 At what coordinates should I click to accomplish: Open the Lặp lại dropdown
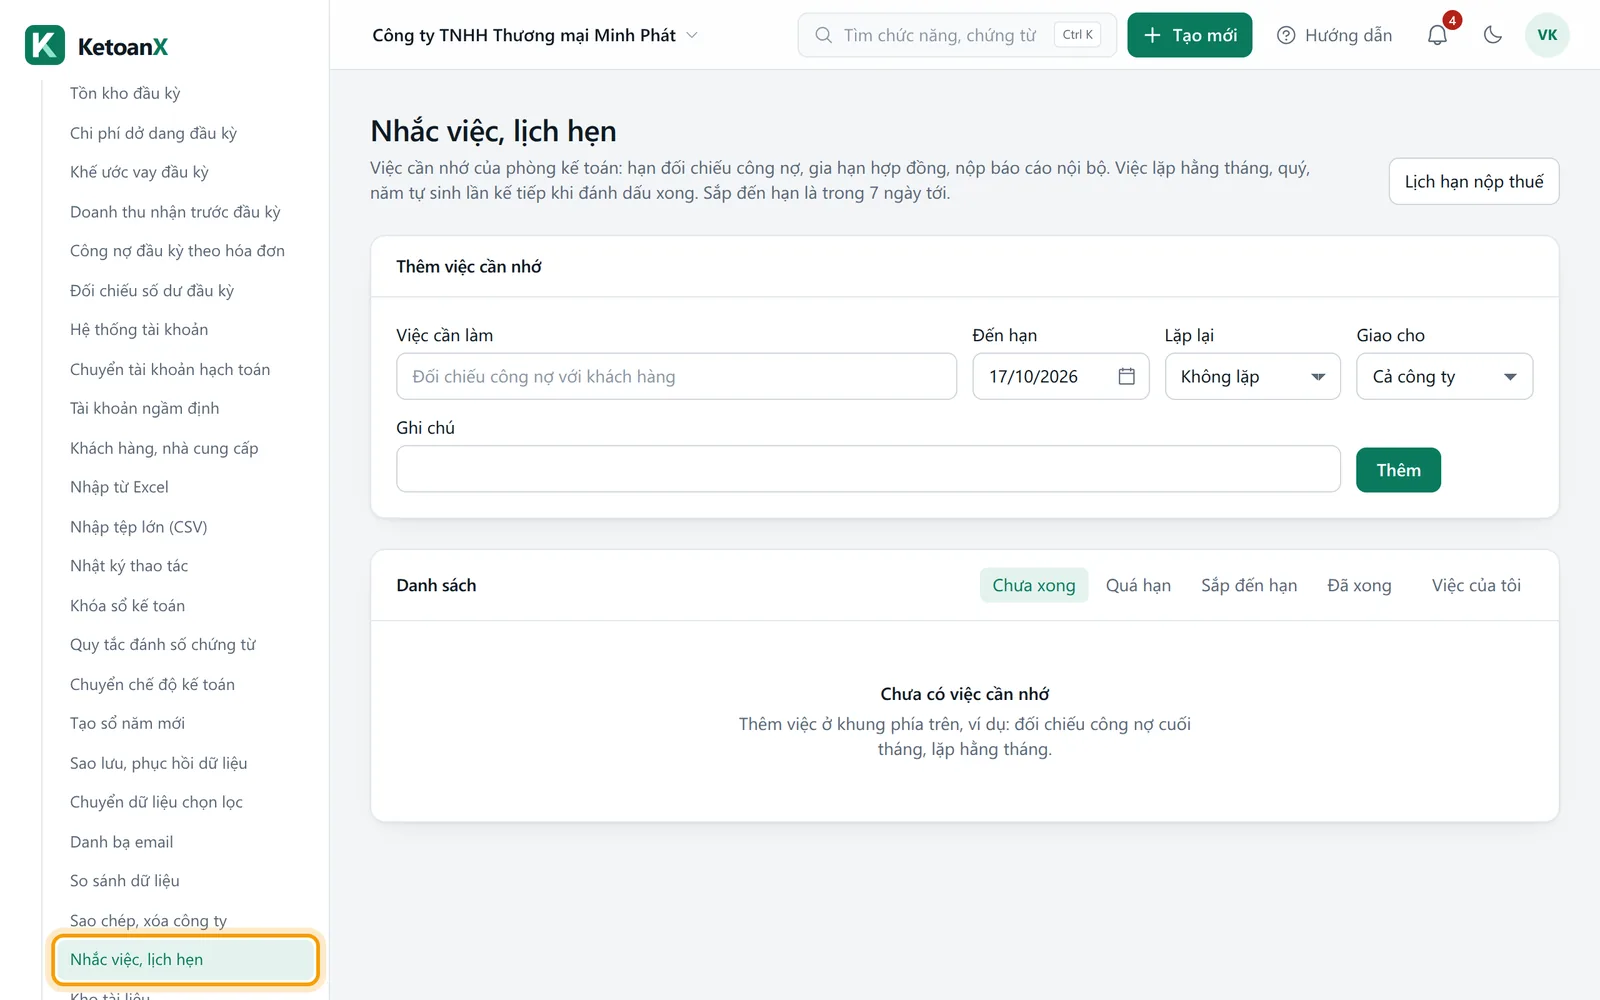tap(1252, 377)
